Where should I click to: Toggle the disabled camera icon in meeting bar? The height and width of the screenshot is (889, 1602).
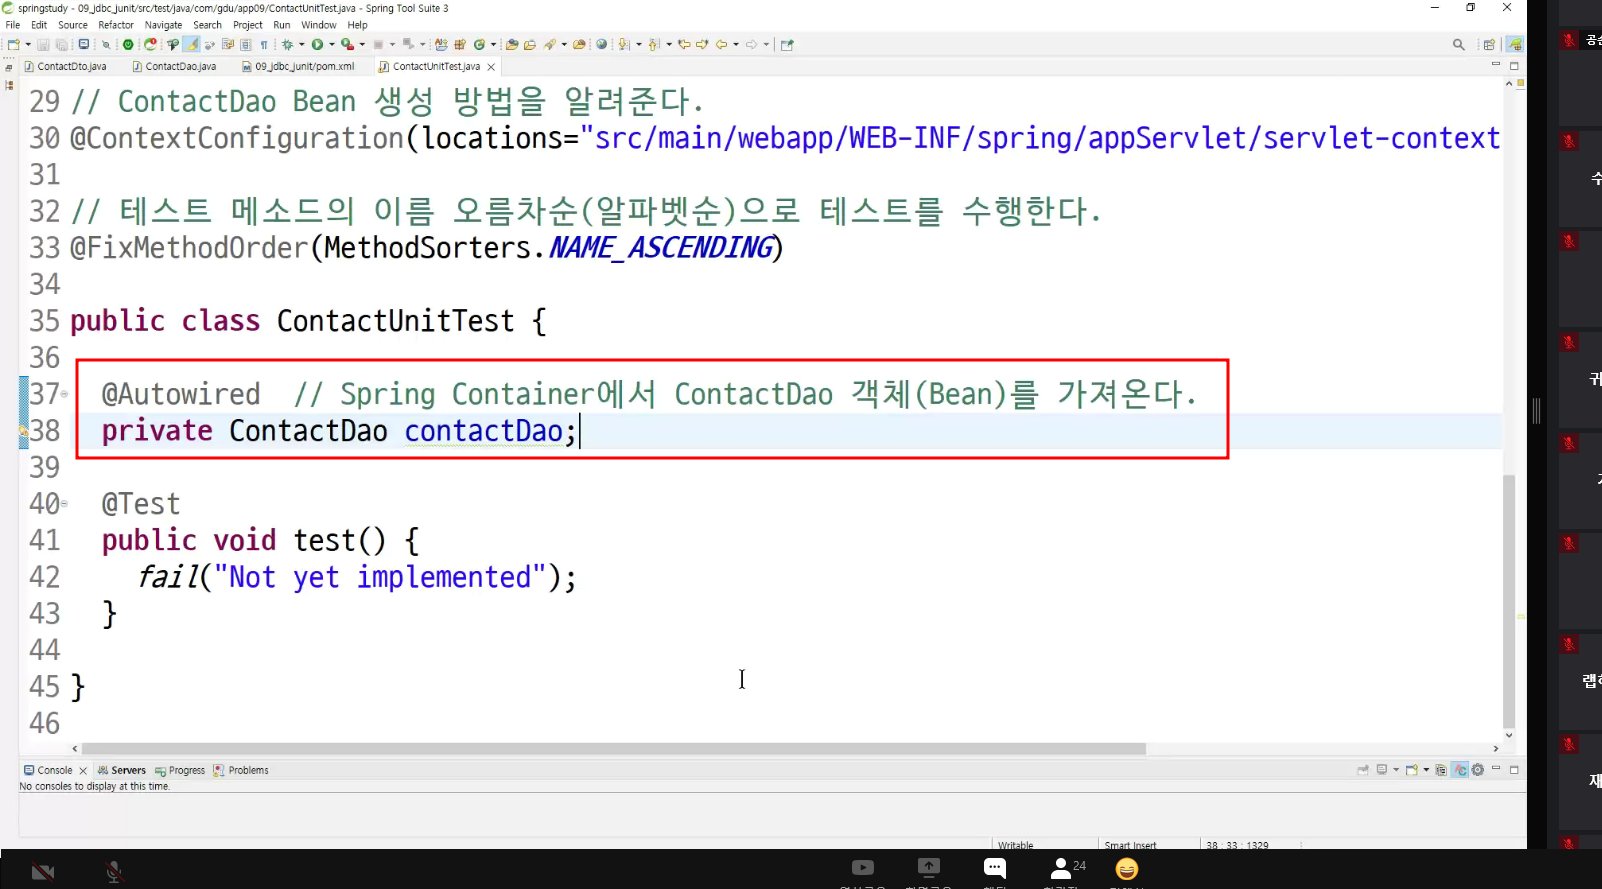pyautogui.click(x=42, y=872)
